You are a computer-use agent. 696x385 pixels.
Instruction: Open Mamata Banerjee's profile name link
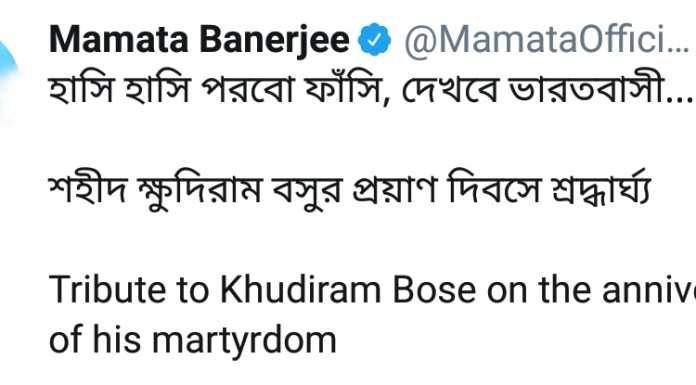(199, 40)
